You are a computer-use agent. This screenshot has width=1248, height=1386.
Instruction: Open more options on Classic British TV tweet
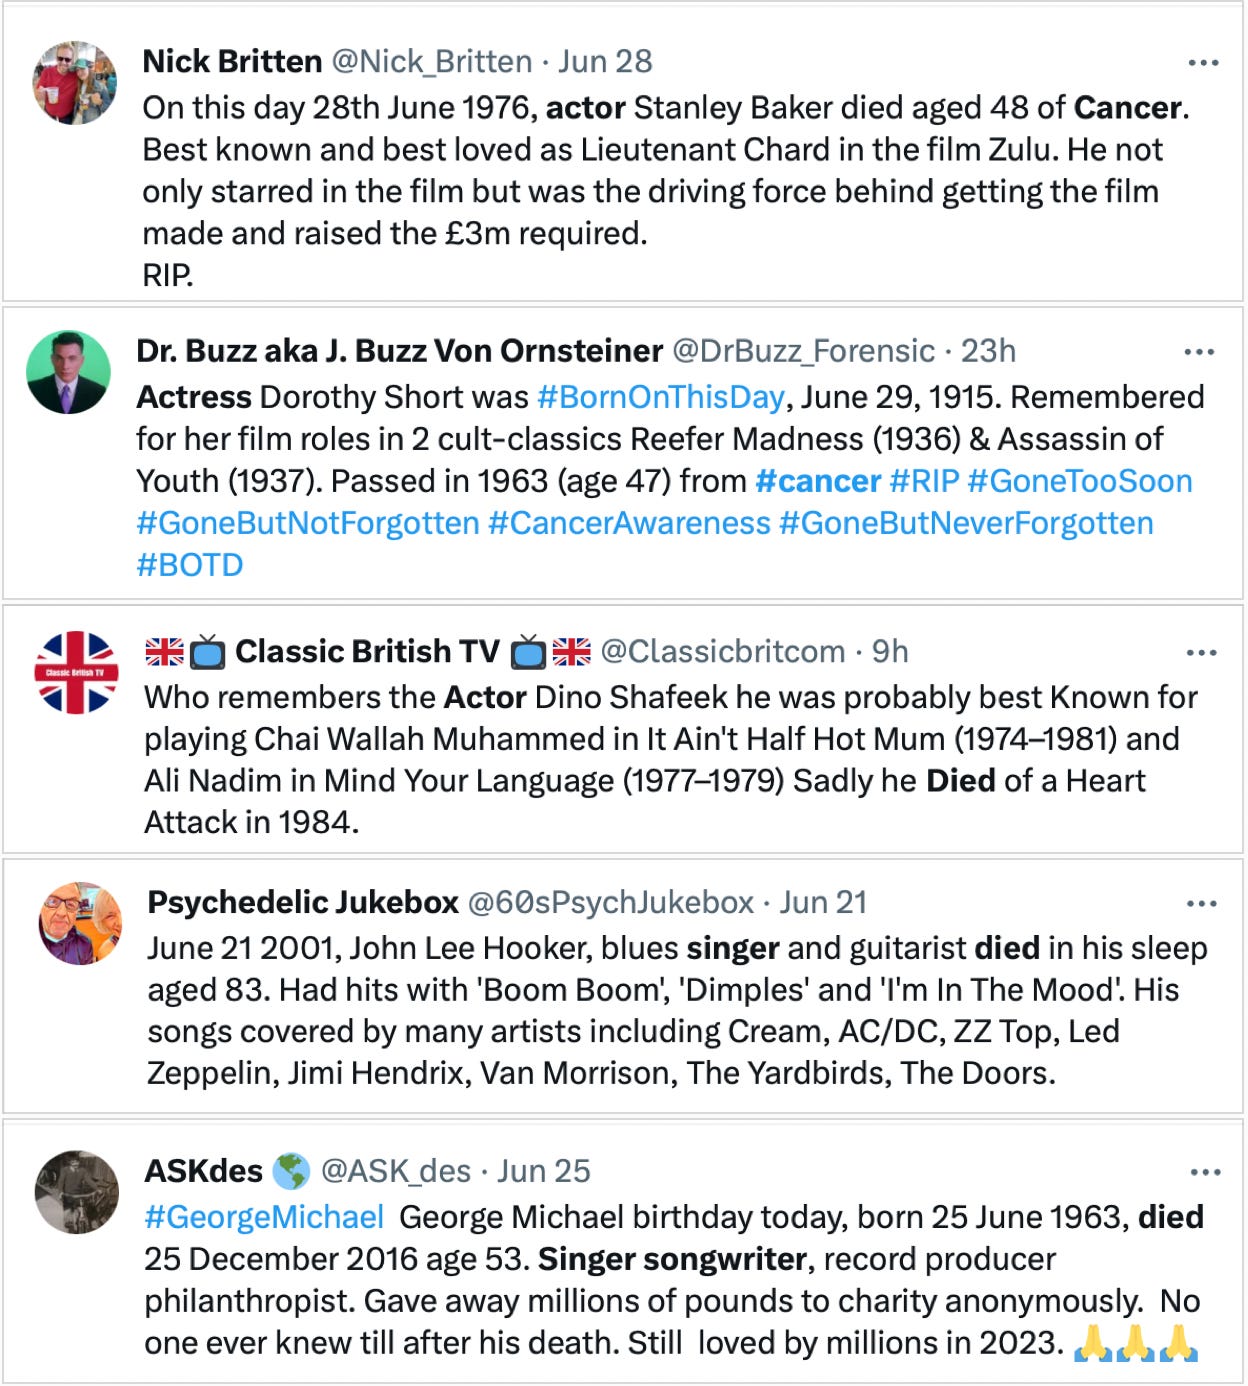[x=1201, y=653]
